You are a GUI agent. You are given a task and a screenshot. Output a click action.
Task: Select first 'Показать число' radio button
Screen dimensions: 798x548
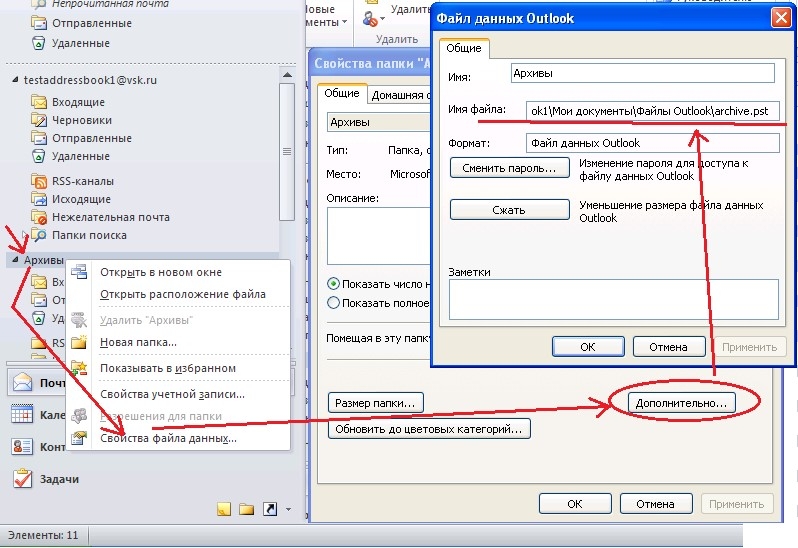point(334,283)
